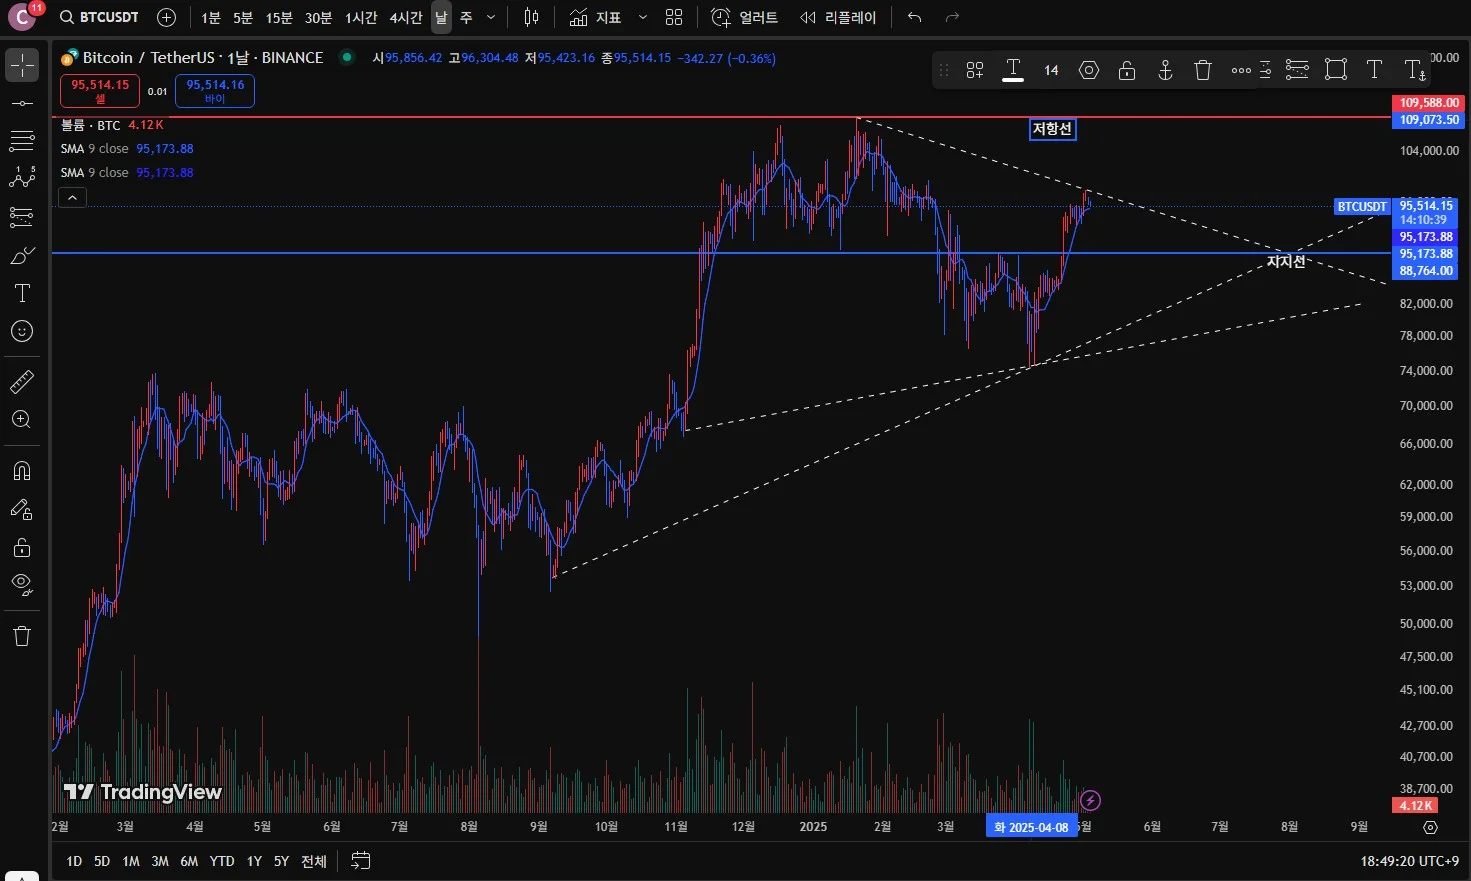Open the 리플레이 replay mode
1471x881 pixels.
click(x=838, y=18)
